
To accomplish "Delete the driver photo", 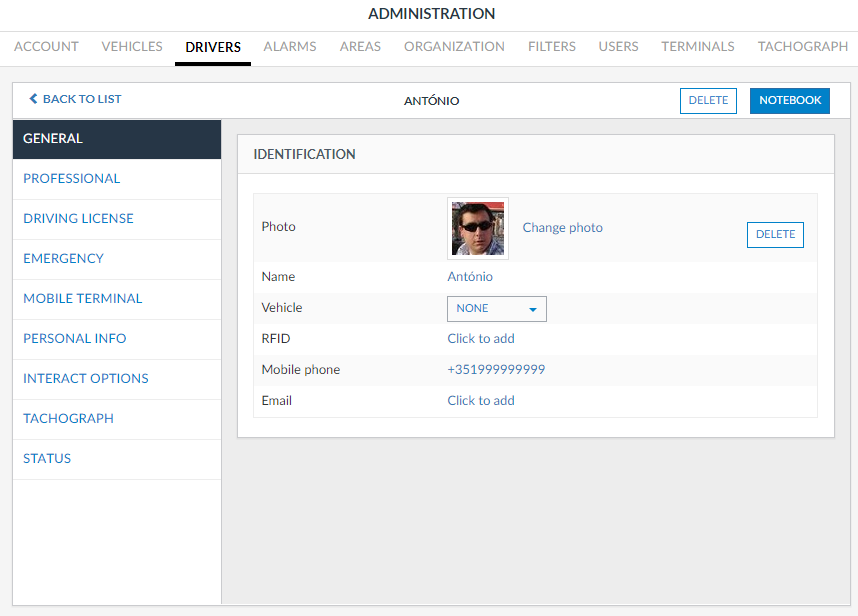I will click(775, 235).
